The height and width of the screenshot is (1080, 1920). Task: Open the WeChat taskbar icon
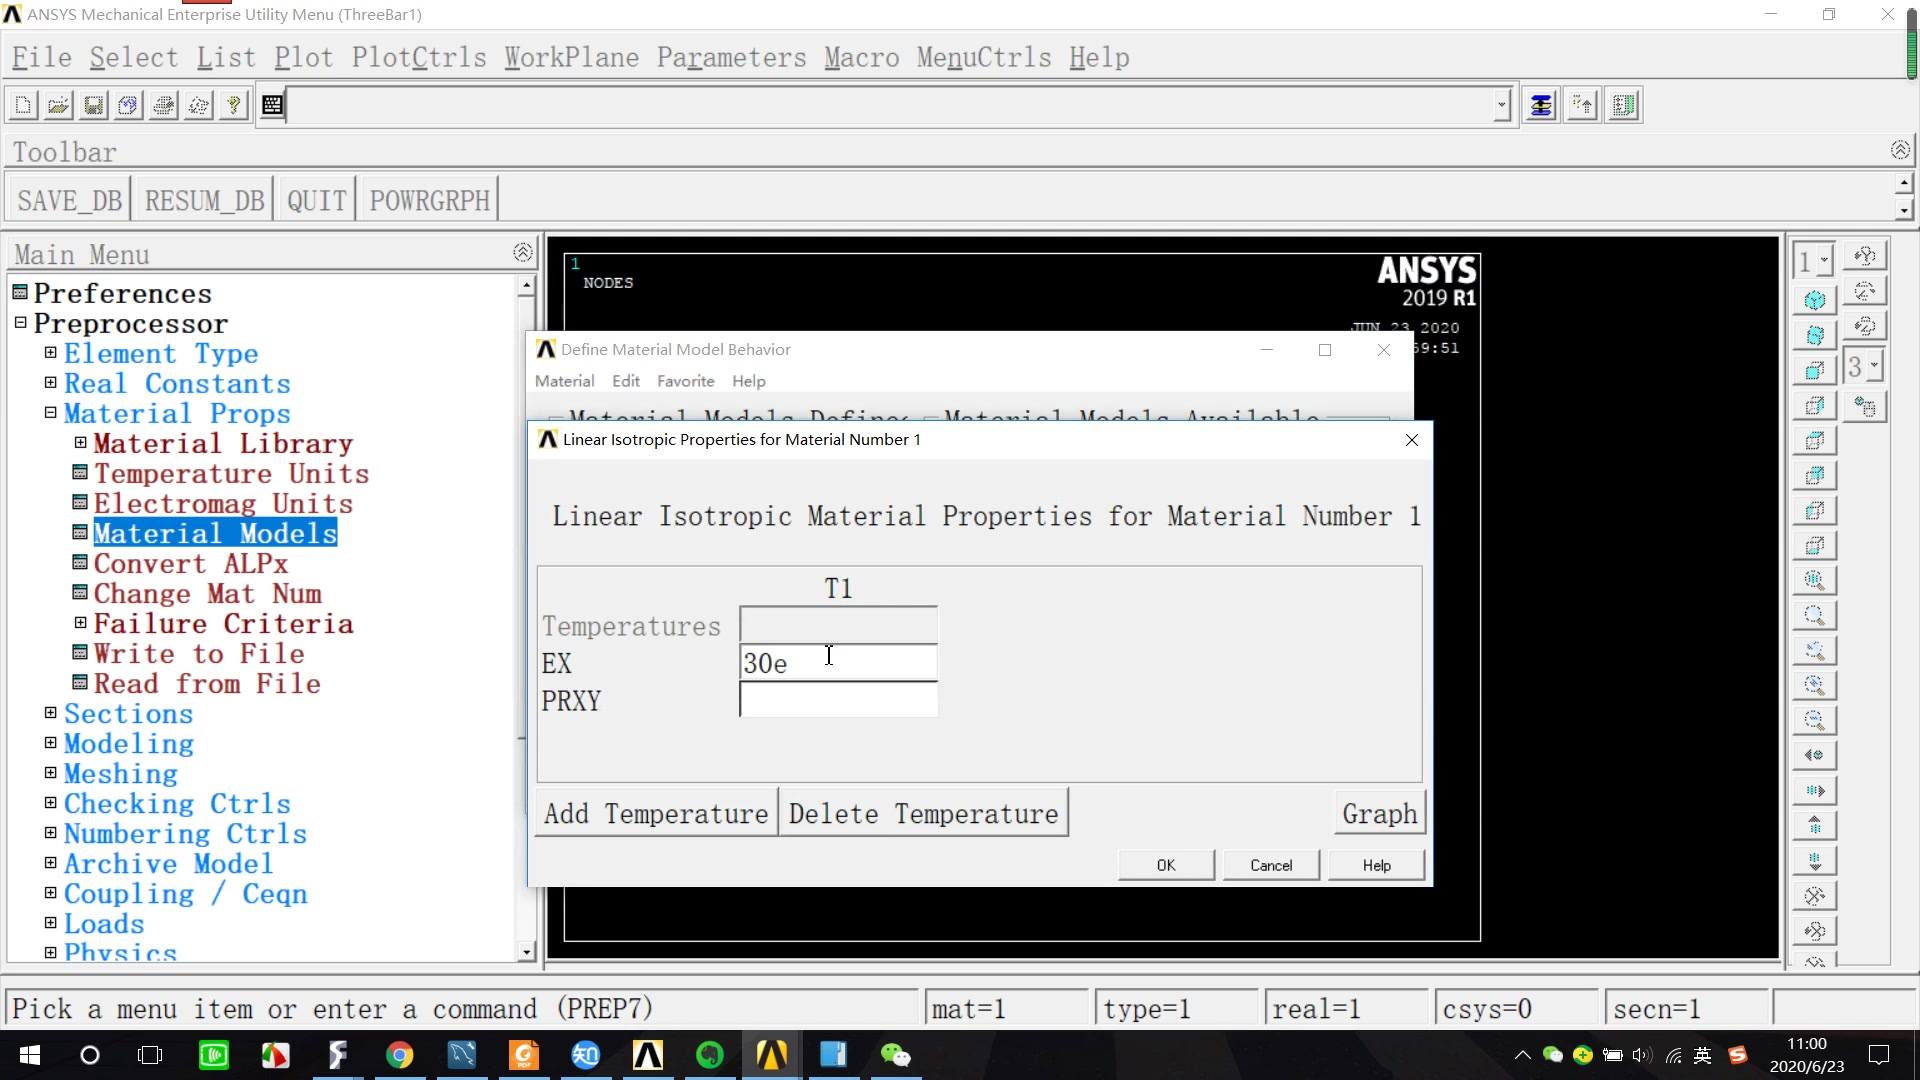click(895, 1055)
